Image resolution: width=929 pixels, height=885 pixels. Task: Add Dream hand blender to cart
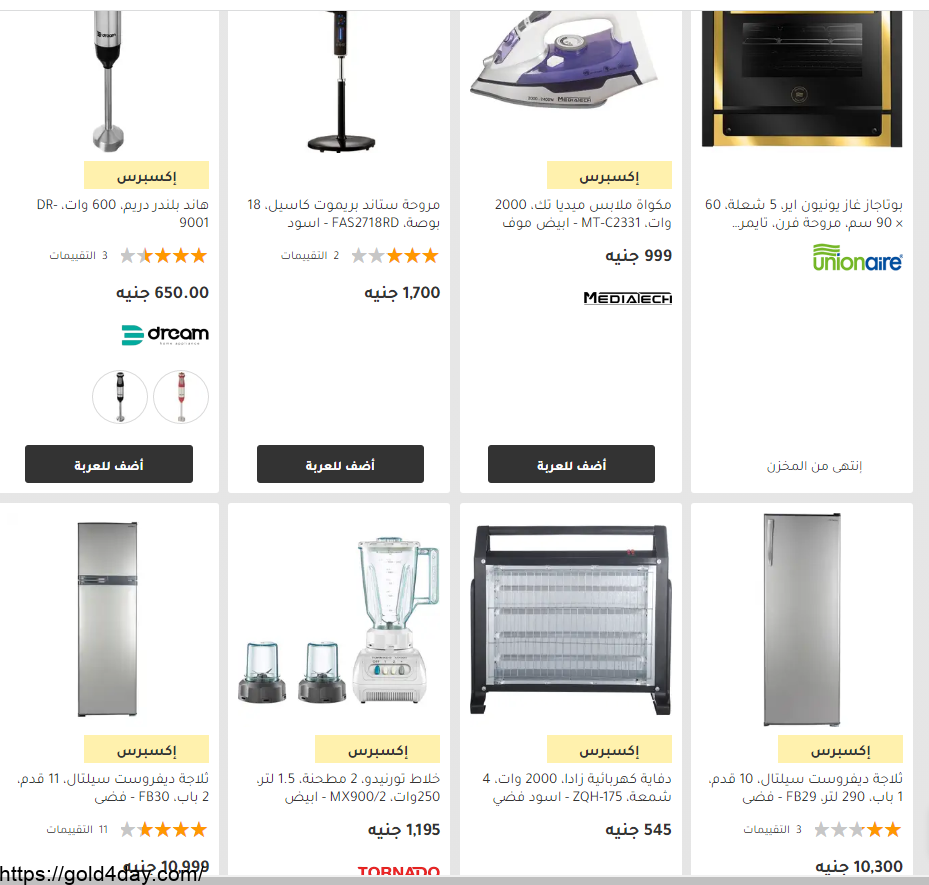tap(109, 464)
